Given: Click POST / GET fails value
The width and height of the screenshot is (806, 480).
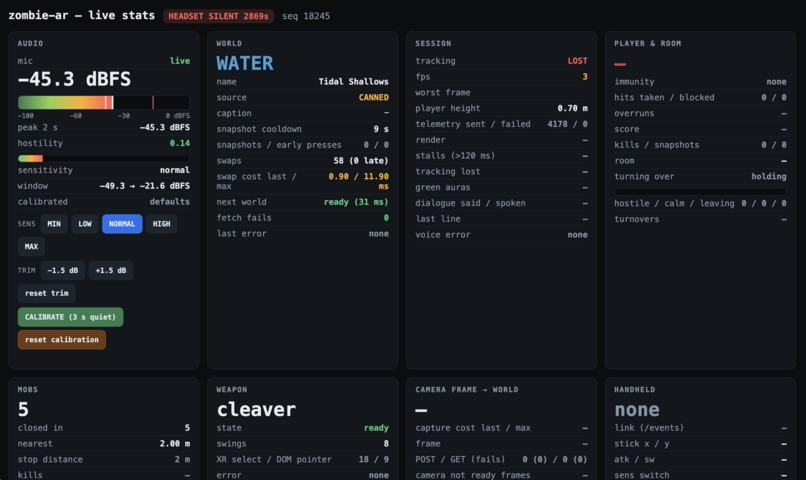Looking at the screenshot, I should tap(555, 459).
